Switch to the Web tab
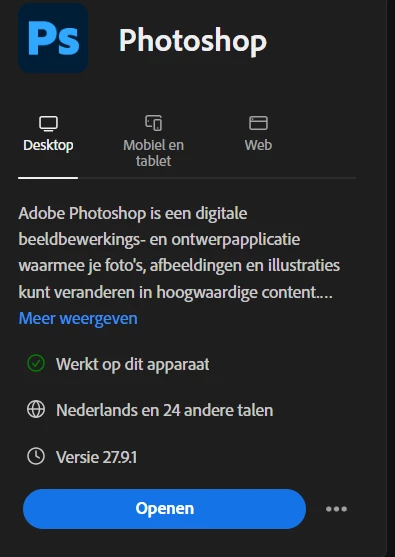 click(x=258, y=145)
